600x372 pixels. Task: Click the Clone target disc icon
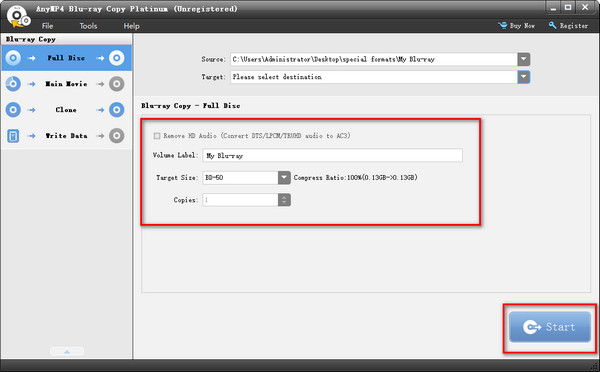(x=117, y=110)
